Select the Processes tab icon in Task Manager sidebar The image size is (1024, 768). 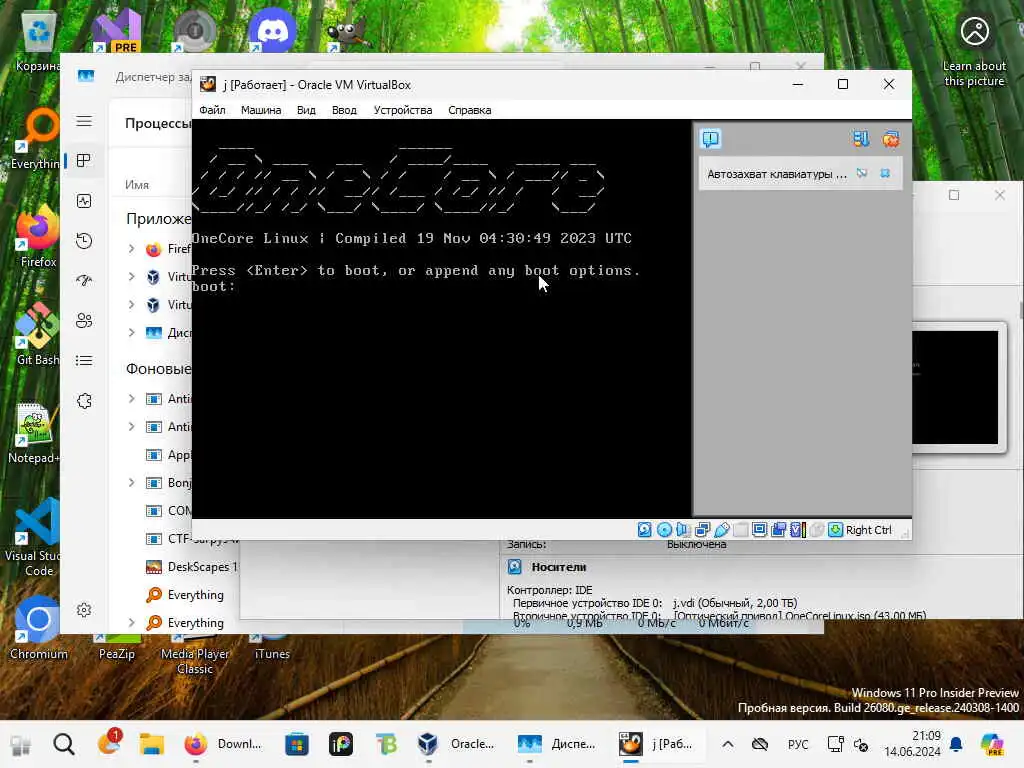[x=84, y=161]
